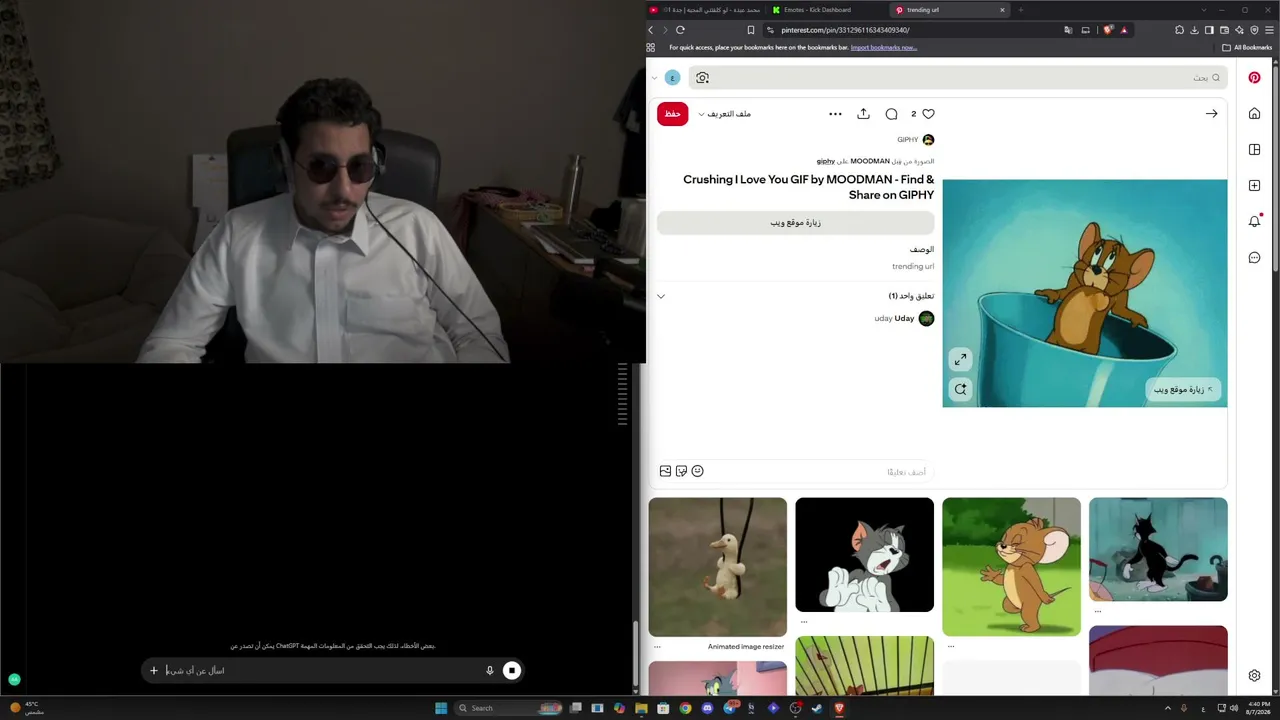Open Pinterest boards icon in sidebar
Screen dimensions: 1280x720
[x=1254, y=150]
